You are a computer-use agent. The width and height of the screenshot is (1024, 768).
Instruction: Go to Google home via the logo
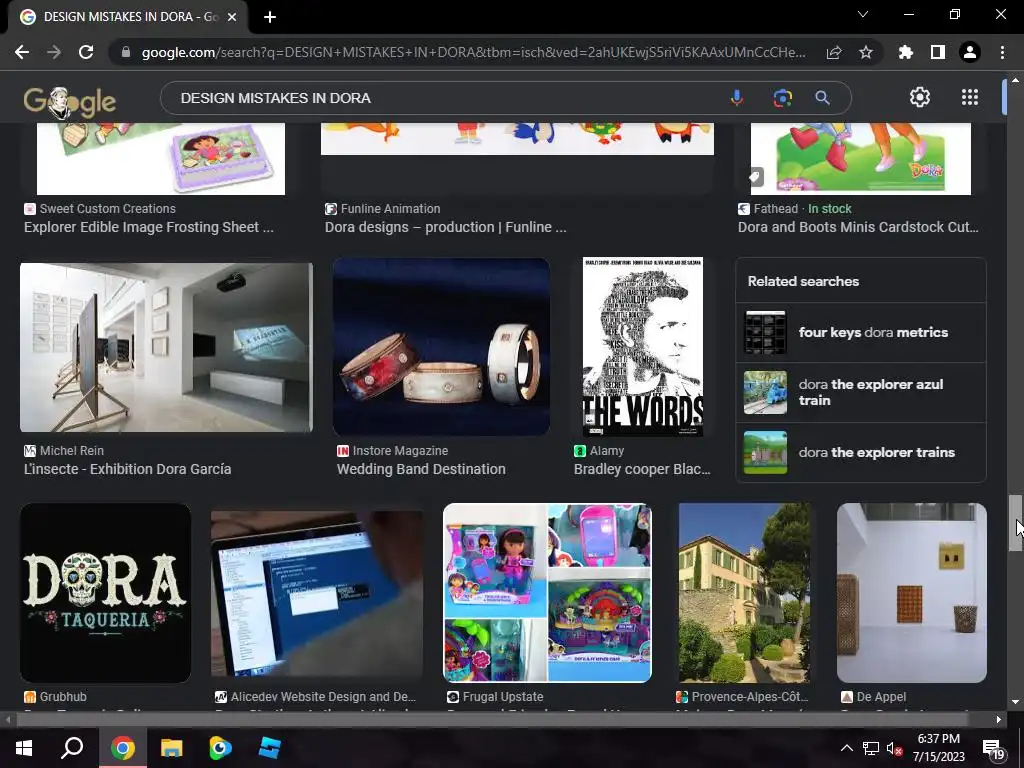click(x=69, y=101)
